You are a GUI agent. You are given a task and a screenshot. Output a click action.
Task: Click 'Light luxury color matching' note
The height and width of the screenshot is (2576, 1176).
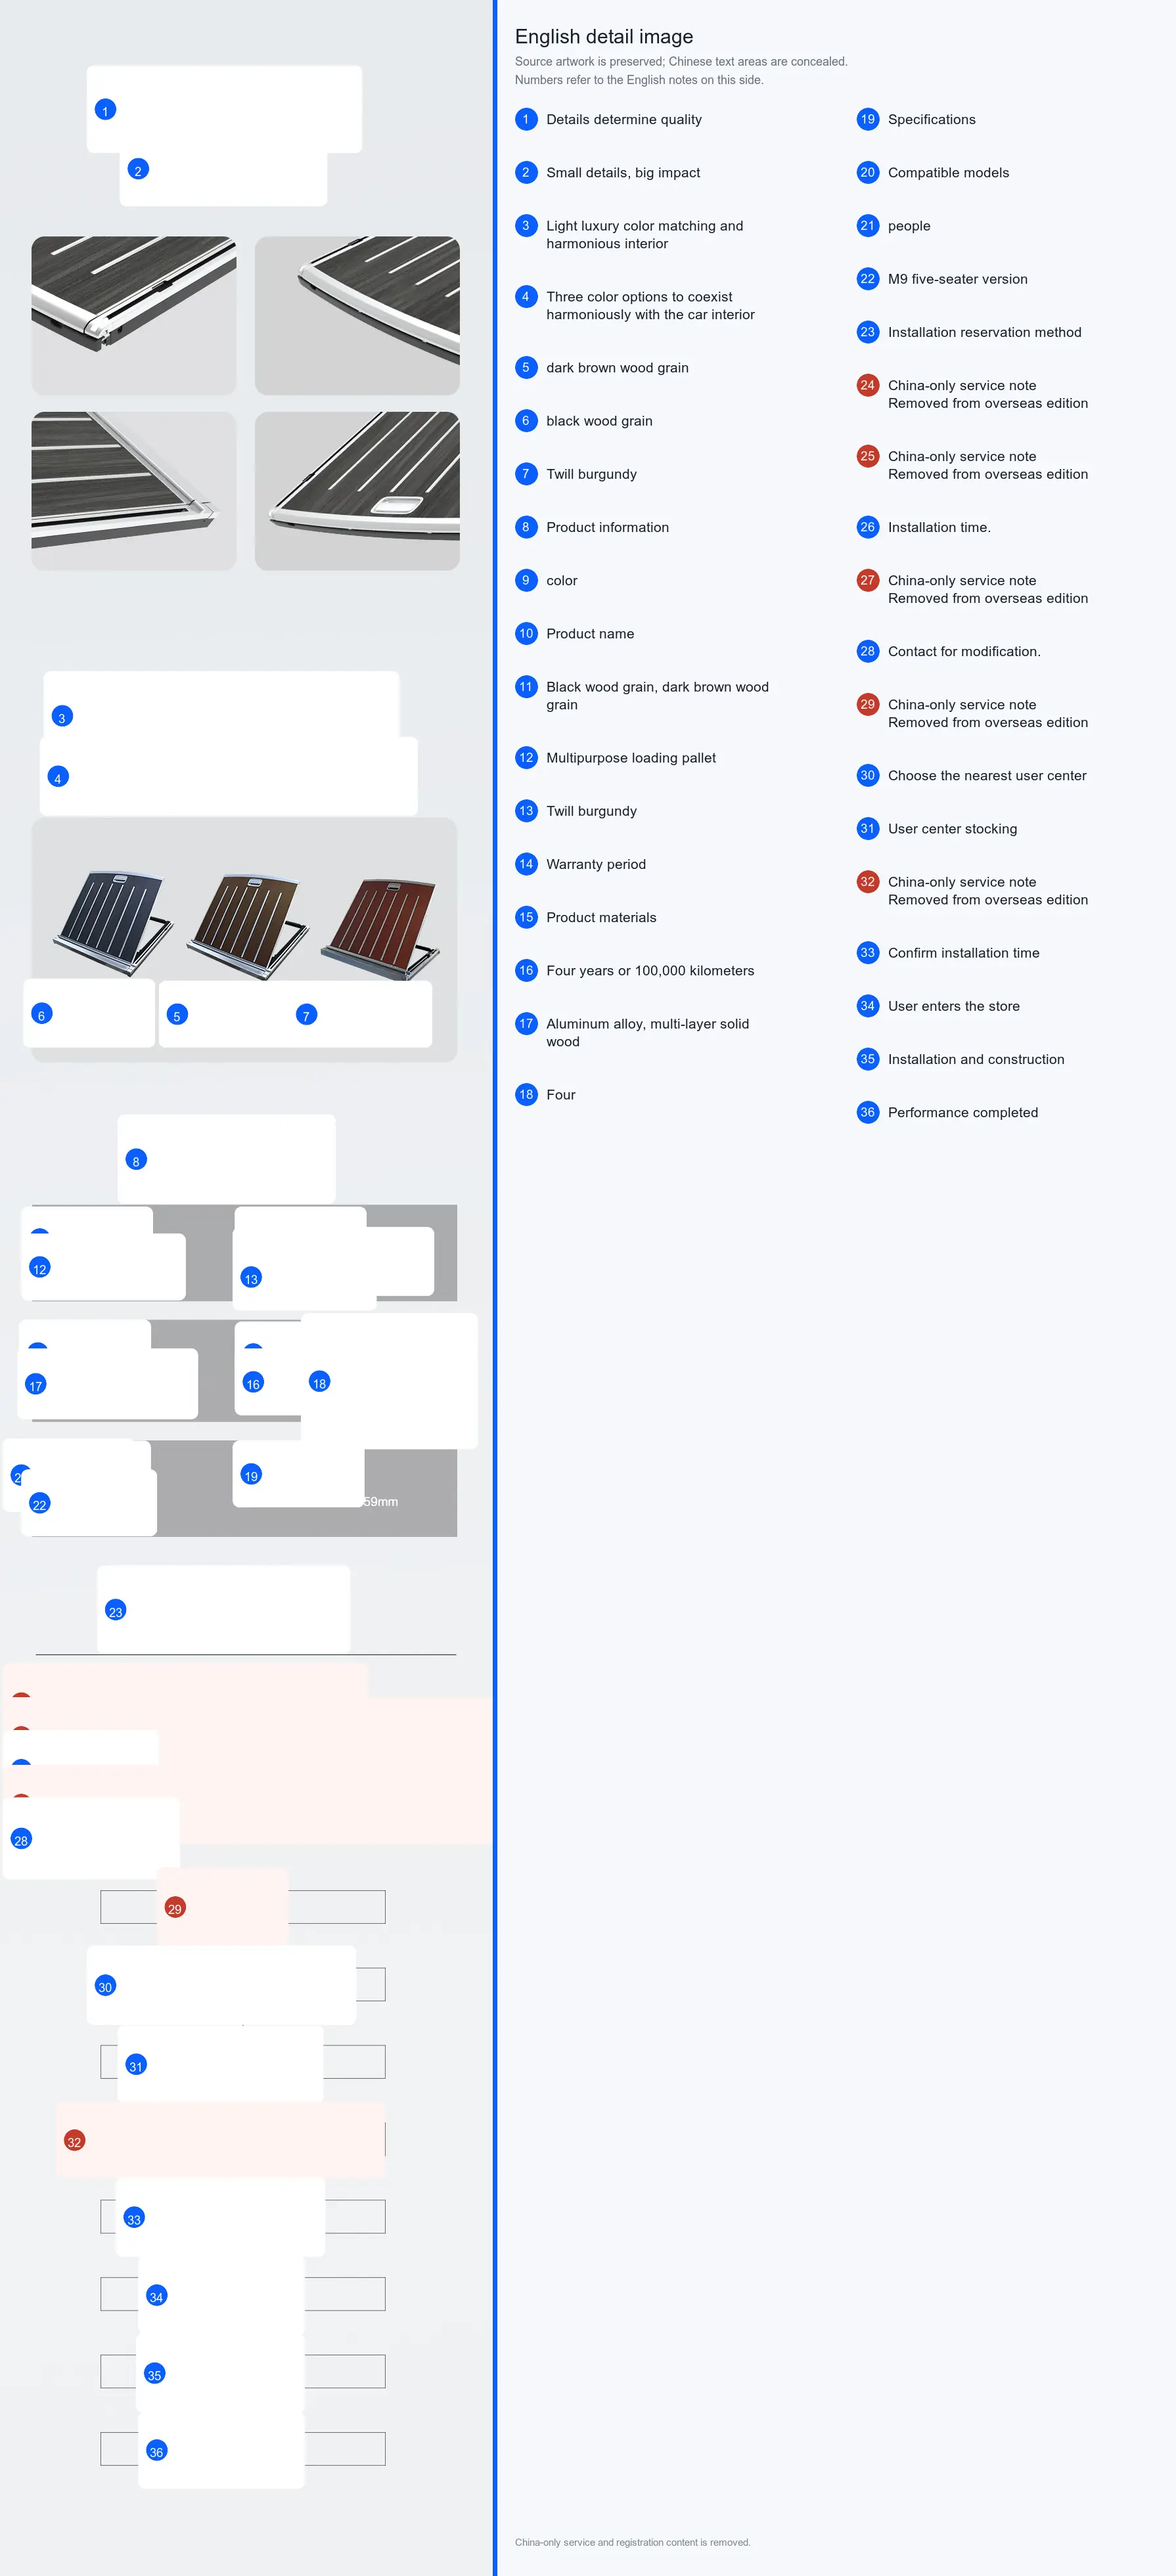(x=644, y=235)
